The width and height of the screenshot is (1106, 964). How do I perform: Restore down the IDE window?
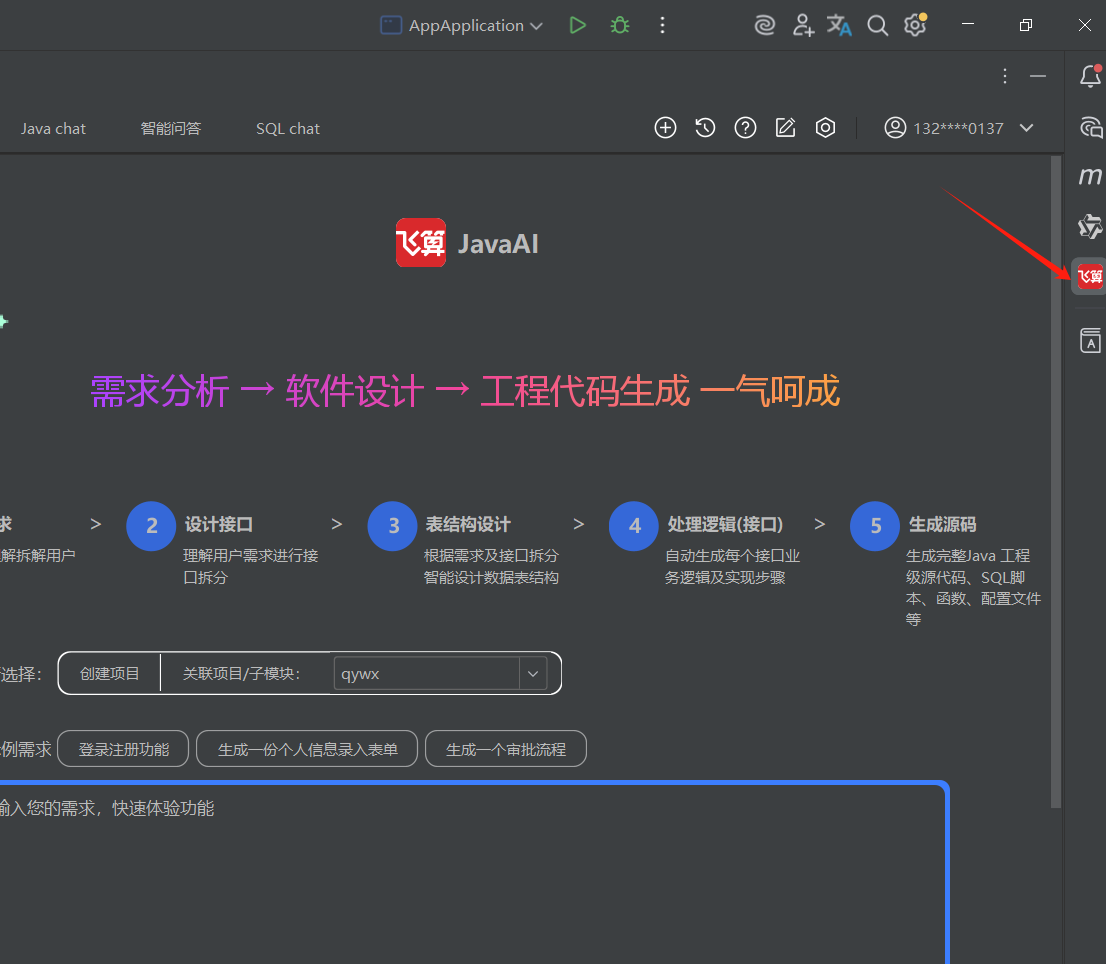tap(1026, 25)
